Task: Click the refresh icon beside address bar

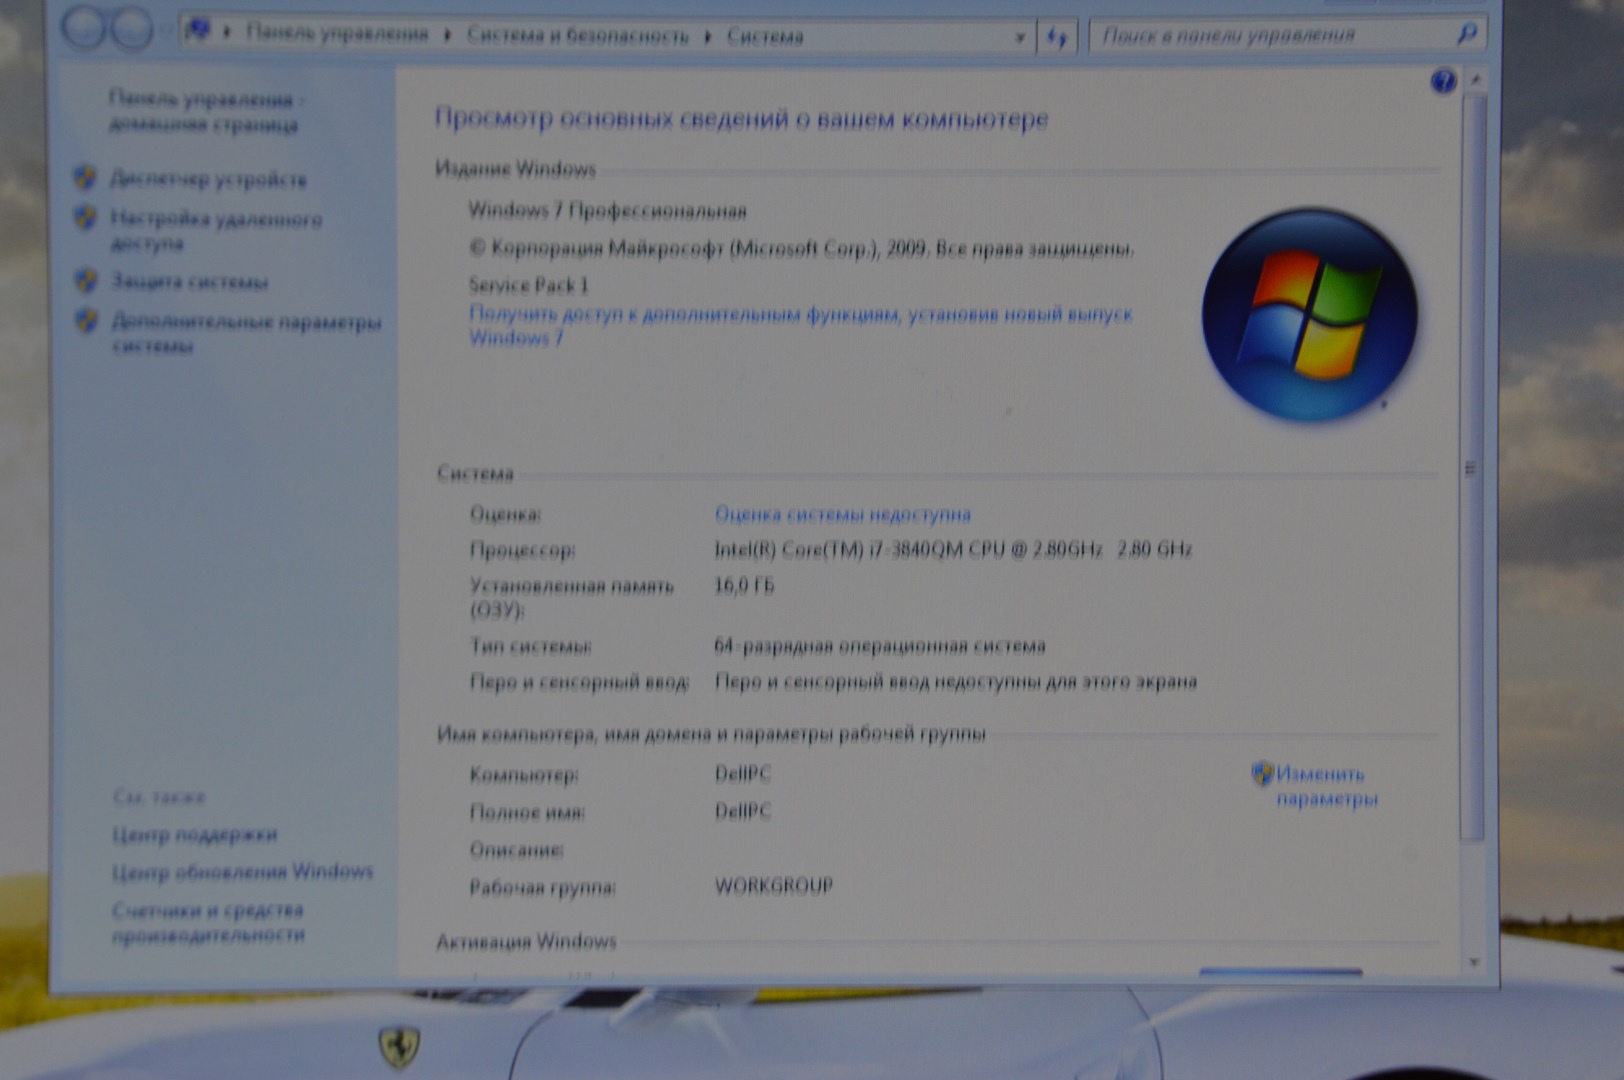Action: click(x=1057, y=37)
